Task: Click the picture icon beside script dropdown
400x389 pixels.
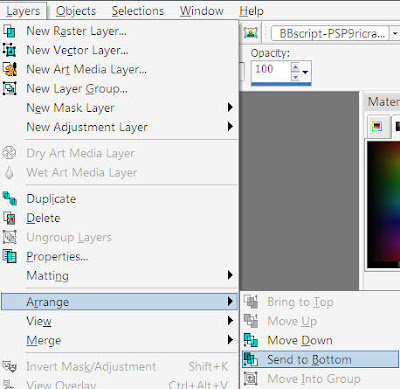Action: [x=250, y=33]
